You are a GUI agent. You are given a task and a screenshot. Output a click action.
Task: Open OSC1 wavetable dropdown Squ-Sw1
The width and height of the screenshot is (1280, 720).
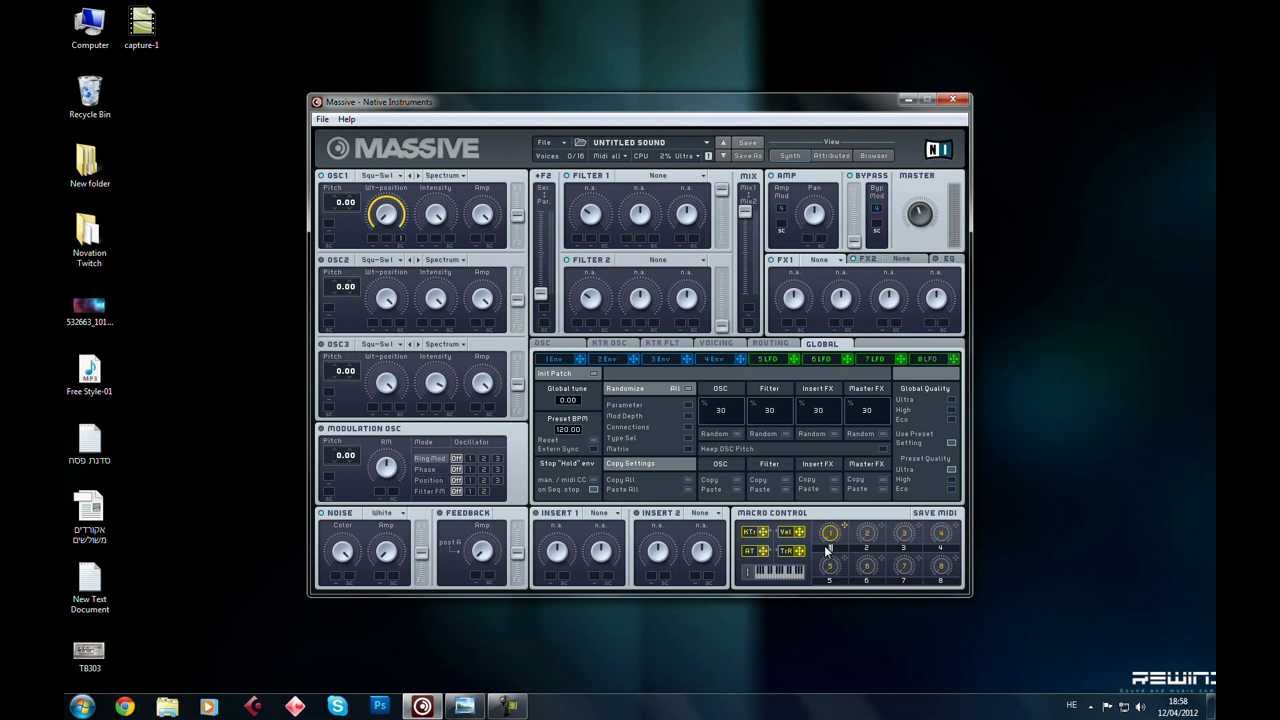point(380,176)
